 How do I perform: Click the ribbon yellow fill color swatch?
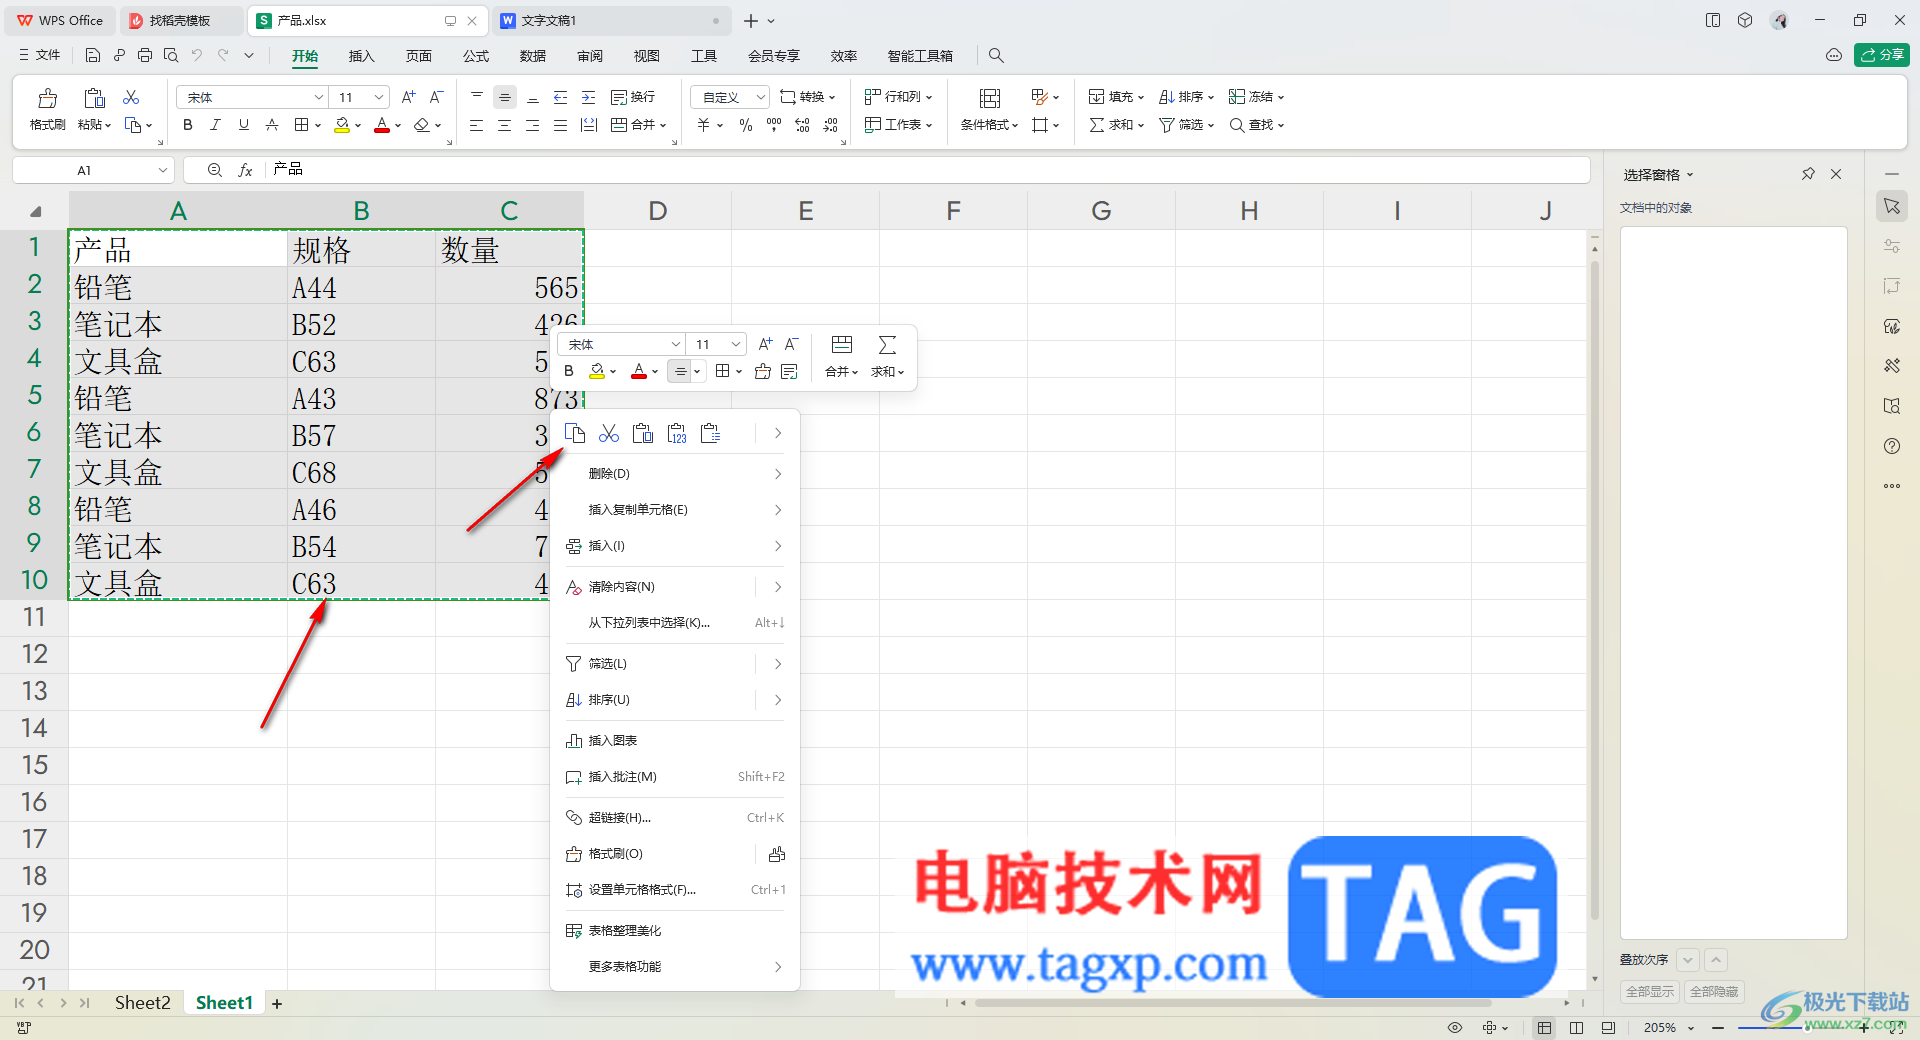click(x=343, y=125)
